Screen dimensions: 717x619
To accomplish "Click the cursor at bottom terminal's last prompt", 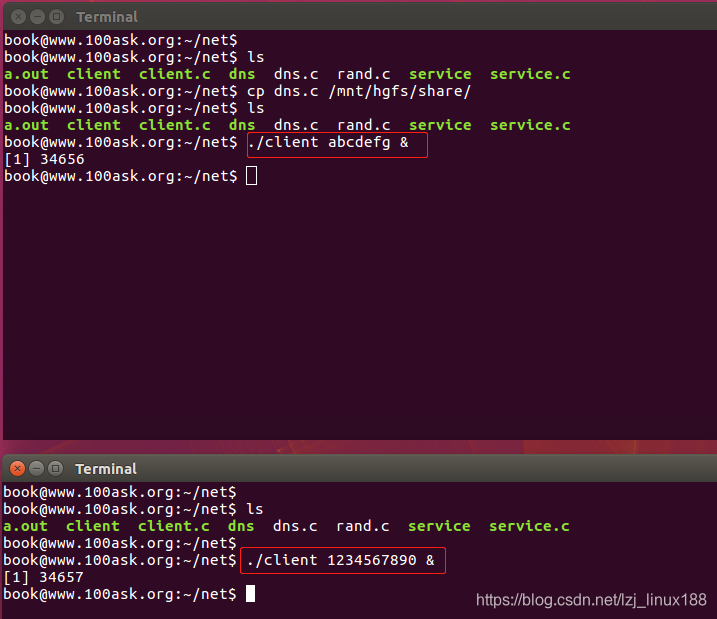I will (251, 594).
